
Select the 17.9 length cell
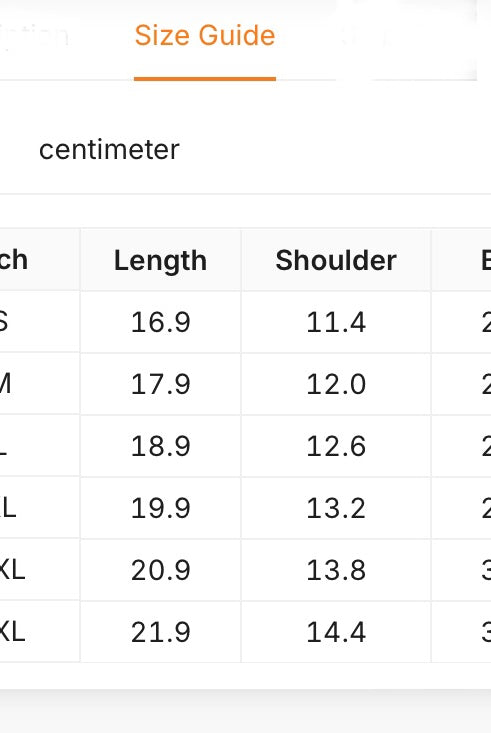pos(160,384)
